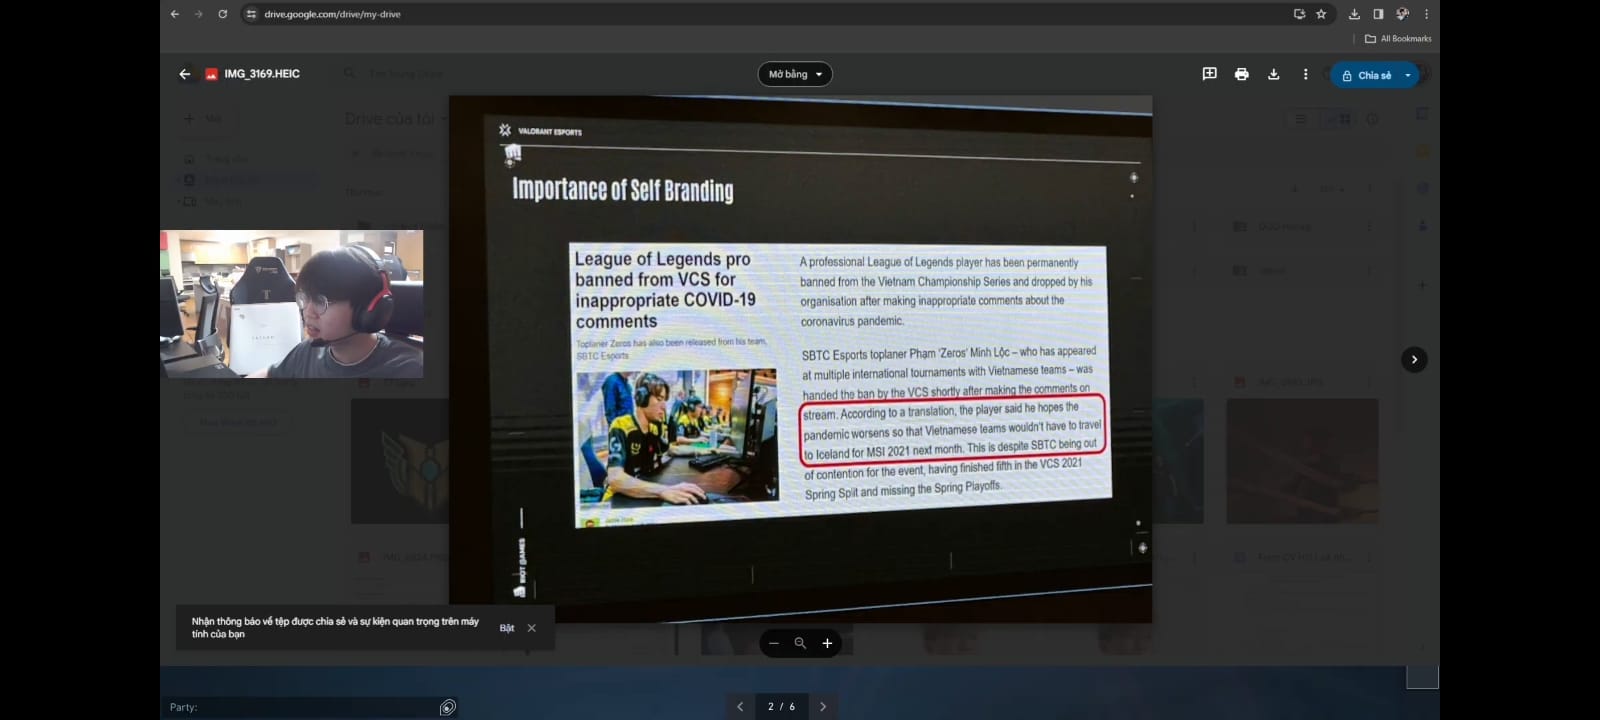This screenshot has height=720, width=1600.
Task: Open Chrome downloads tray icon
Action: coord(1354,14)
